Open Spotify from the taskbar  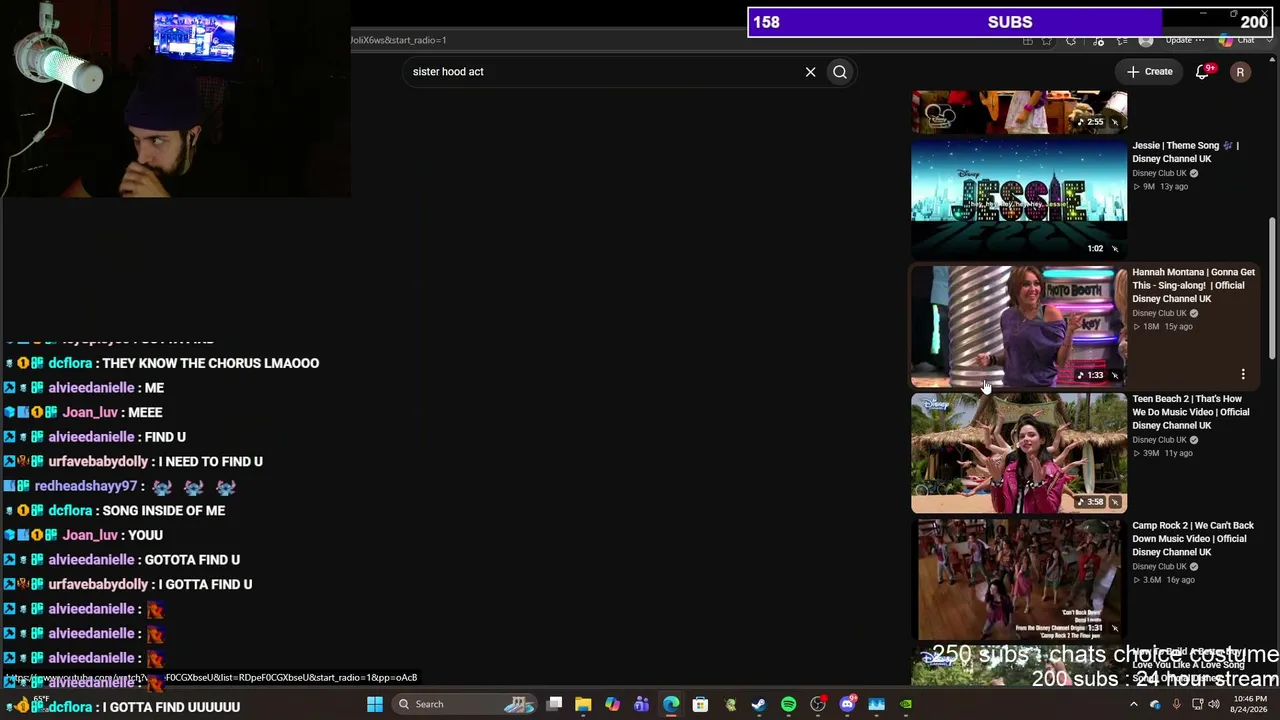tap(788, 704)
